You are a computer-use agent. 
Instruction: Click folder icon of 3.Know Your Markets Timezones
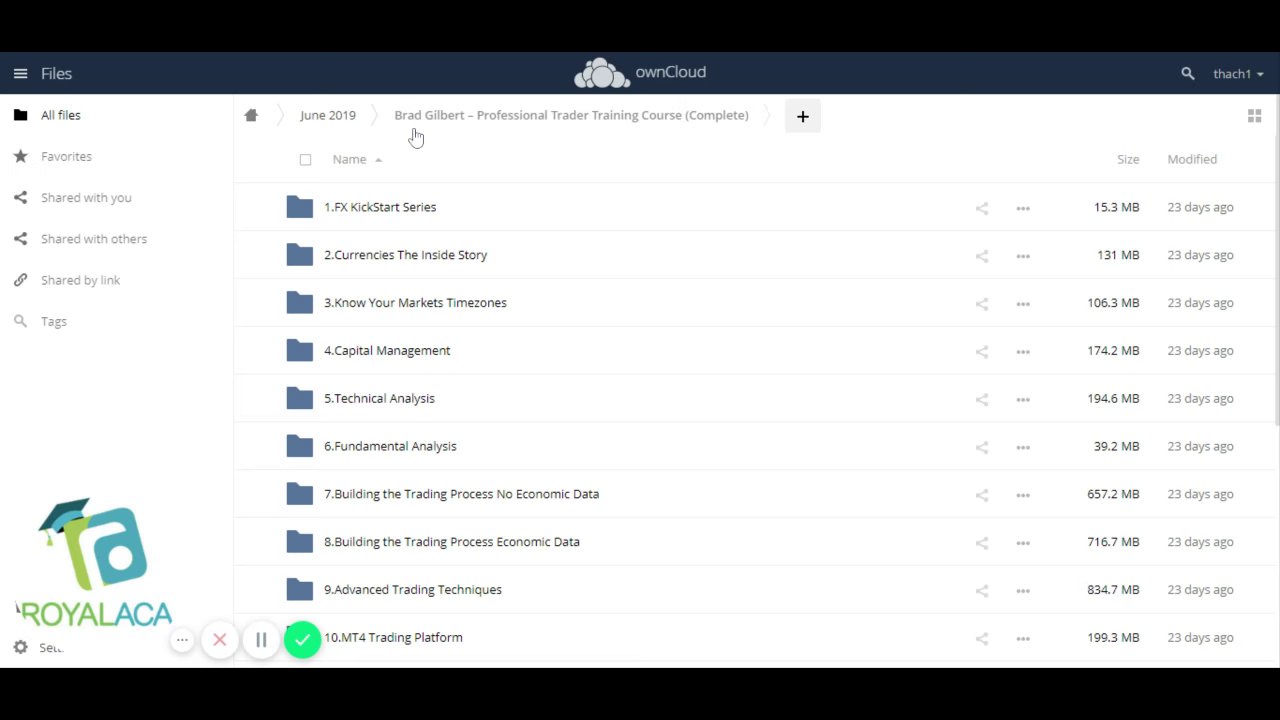(x=299, y=302)
